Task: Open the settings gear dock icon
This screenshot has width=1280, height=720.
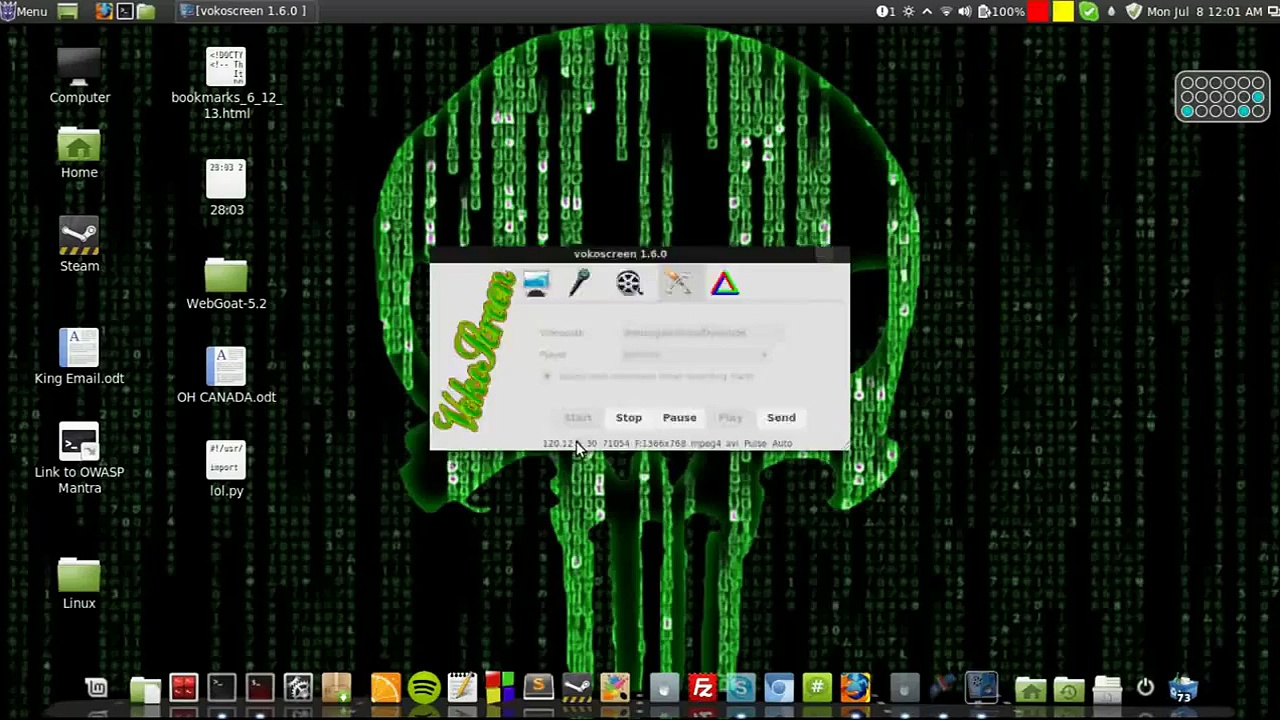Action: pos(298,687)
